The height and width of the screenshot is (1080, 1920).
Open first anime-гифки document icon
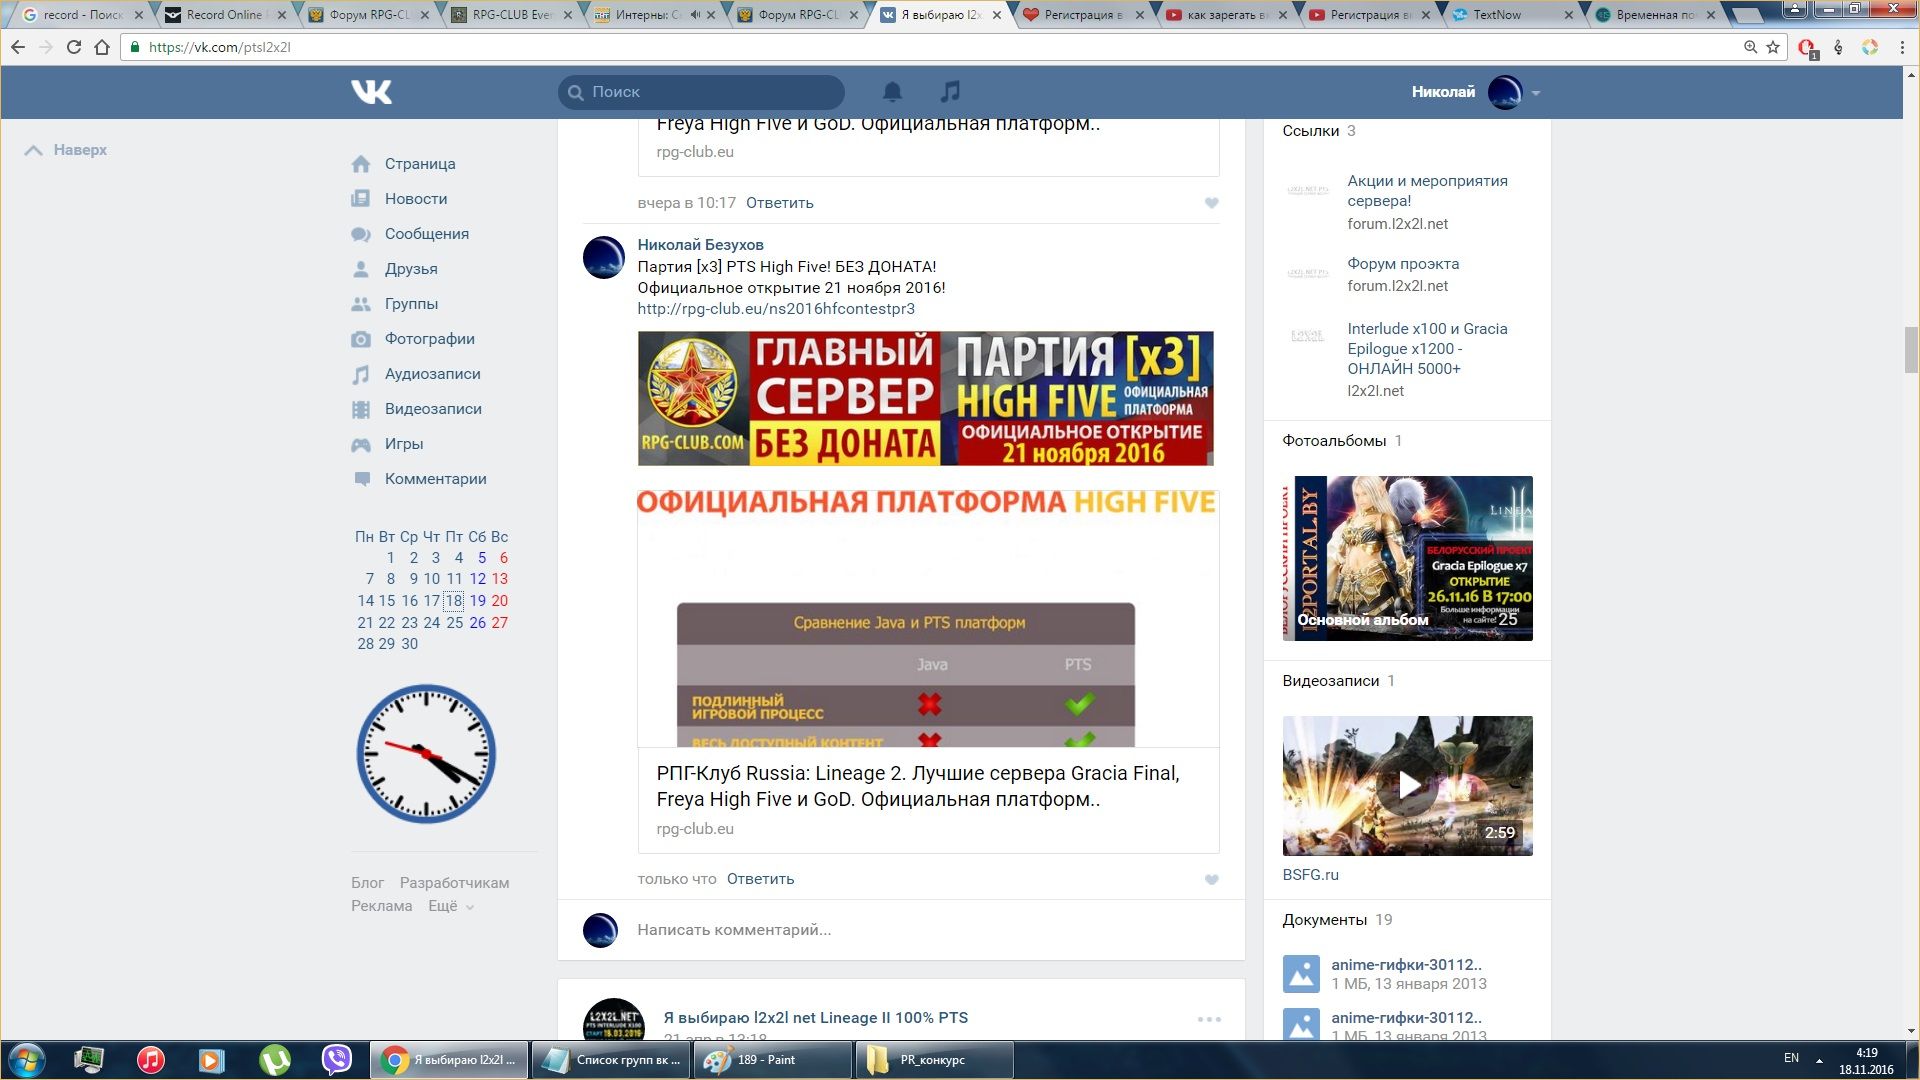[x=1301, y=974]
